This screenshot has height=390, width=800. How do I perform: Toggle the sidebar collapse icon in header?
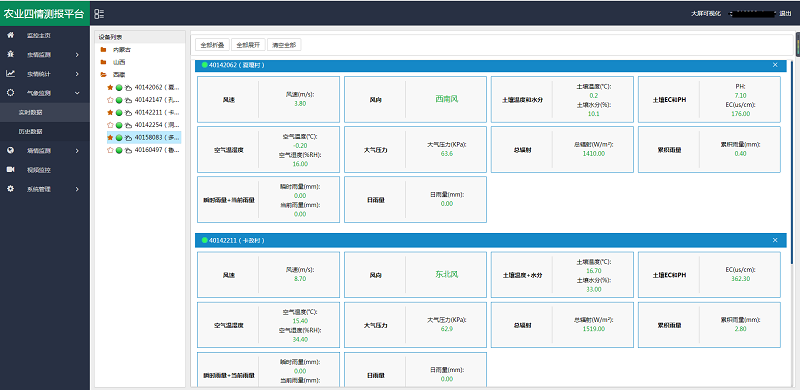tap(99, 14)
